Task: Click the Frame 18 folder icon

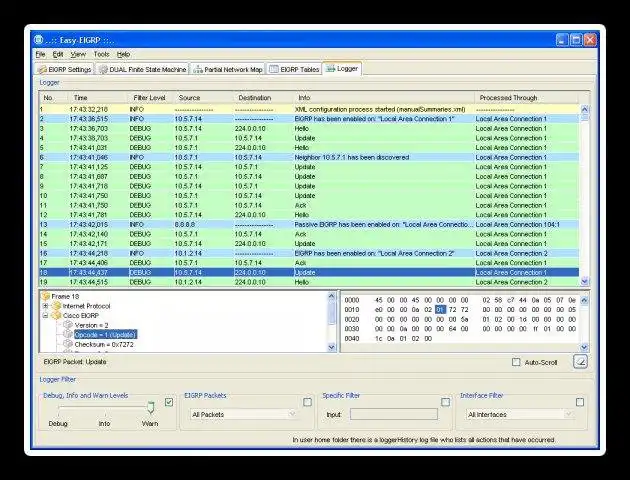Action: coord(46,296)
